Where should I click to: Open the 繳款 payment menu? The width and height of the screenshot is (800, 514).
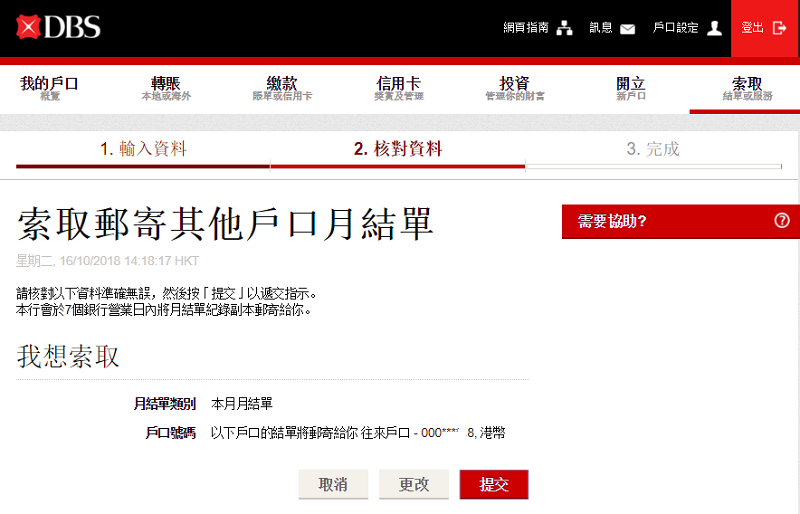(x=282, y=88)
